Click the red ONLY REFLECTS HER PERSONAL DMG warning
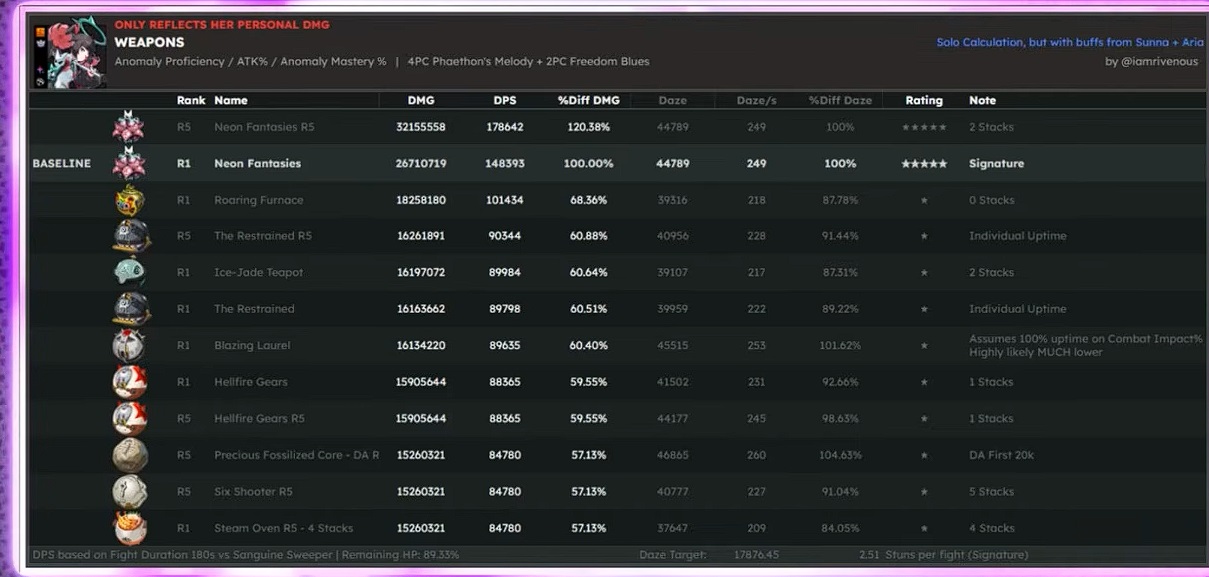Image resolution: width=1209 pixels, height=577 pixels. (x=222, y=24)
